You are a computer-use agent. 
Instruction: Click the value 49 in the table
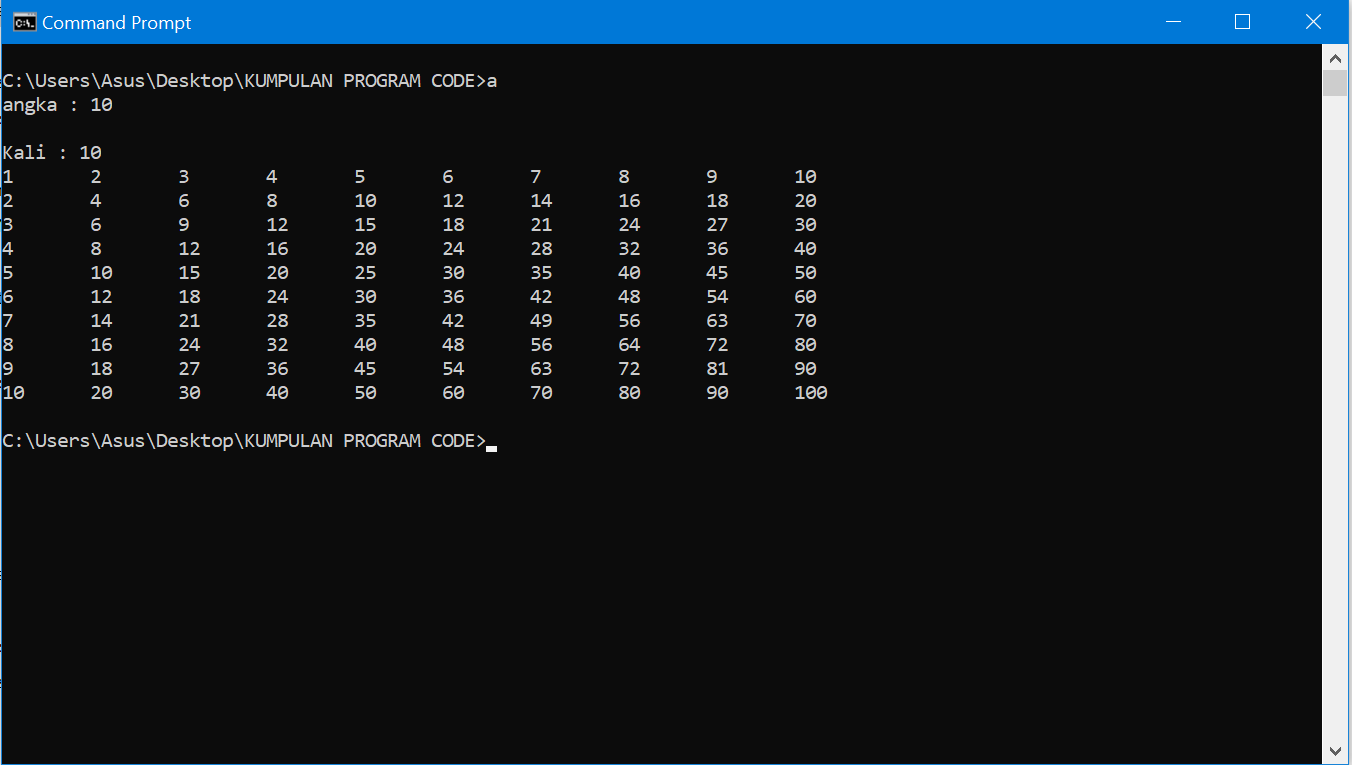coord(541,321)
